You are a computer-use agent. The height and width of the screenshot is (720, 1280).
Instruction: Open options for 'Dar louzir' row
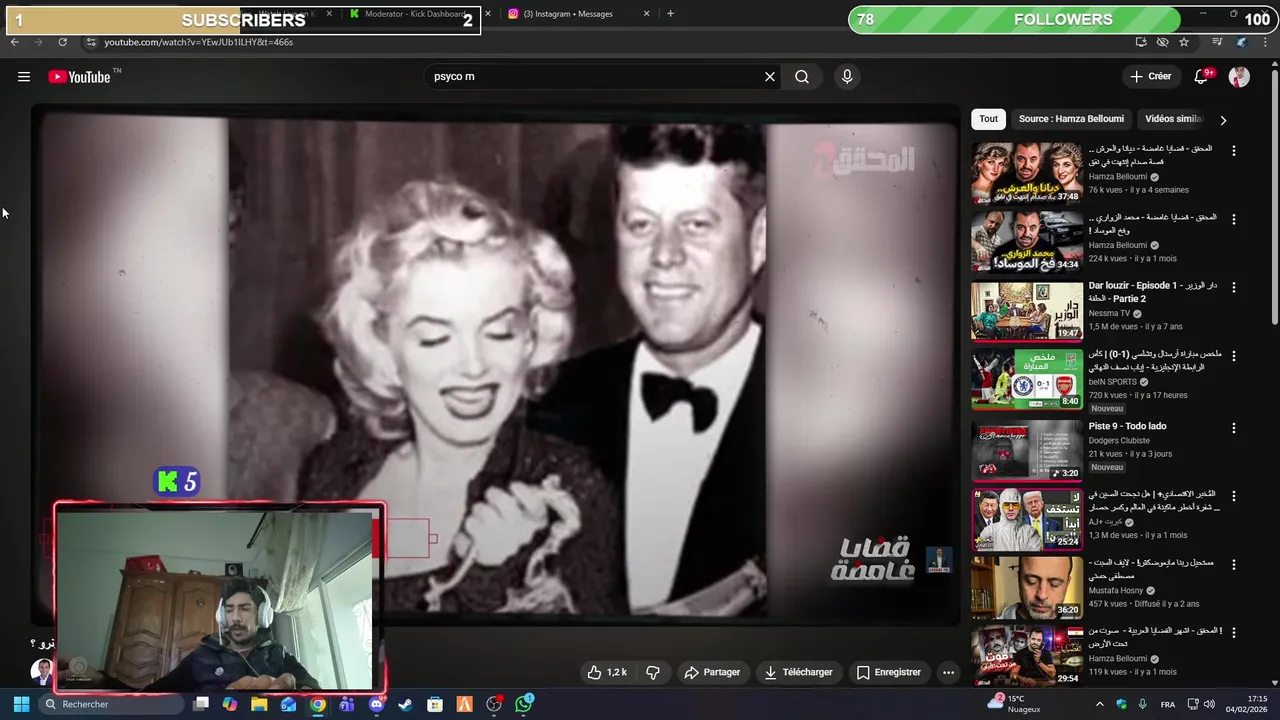pyautogui.click(x=1233, y=288)
